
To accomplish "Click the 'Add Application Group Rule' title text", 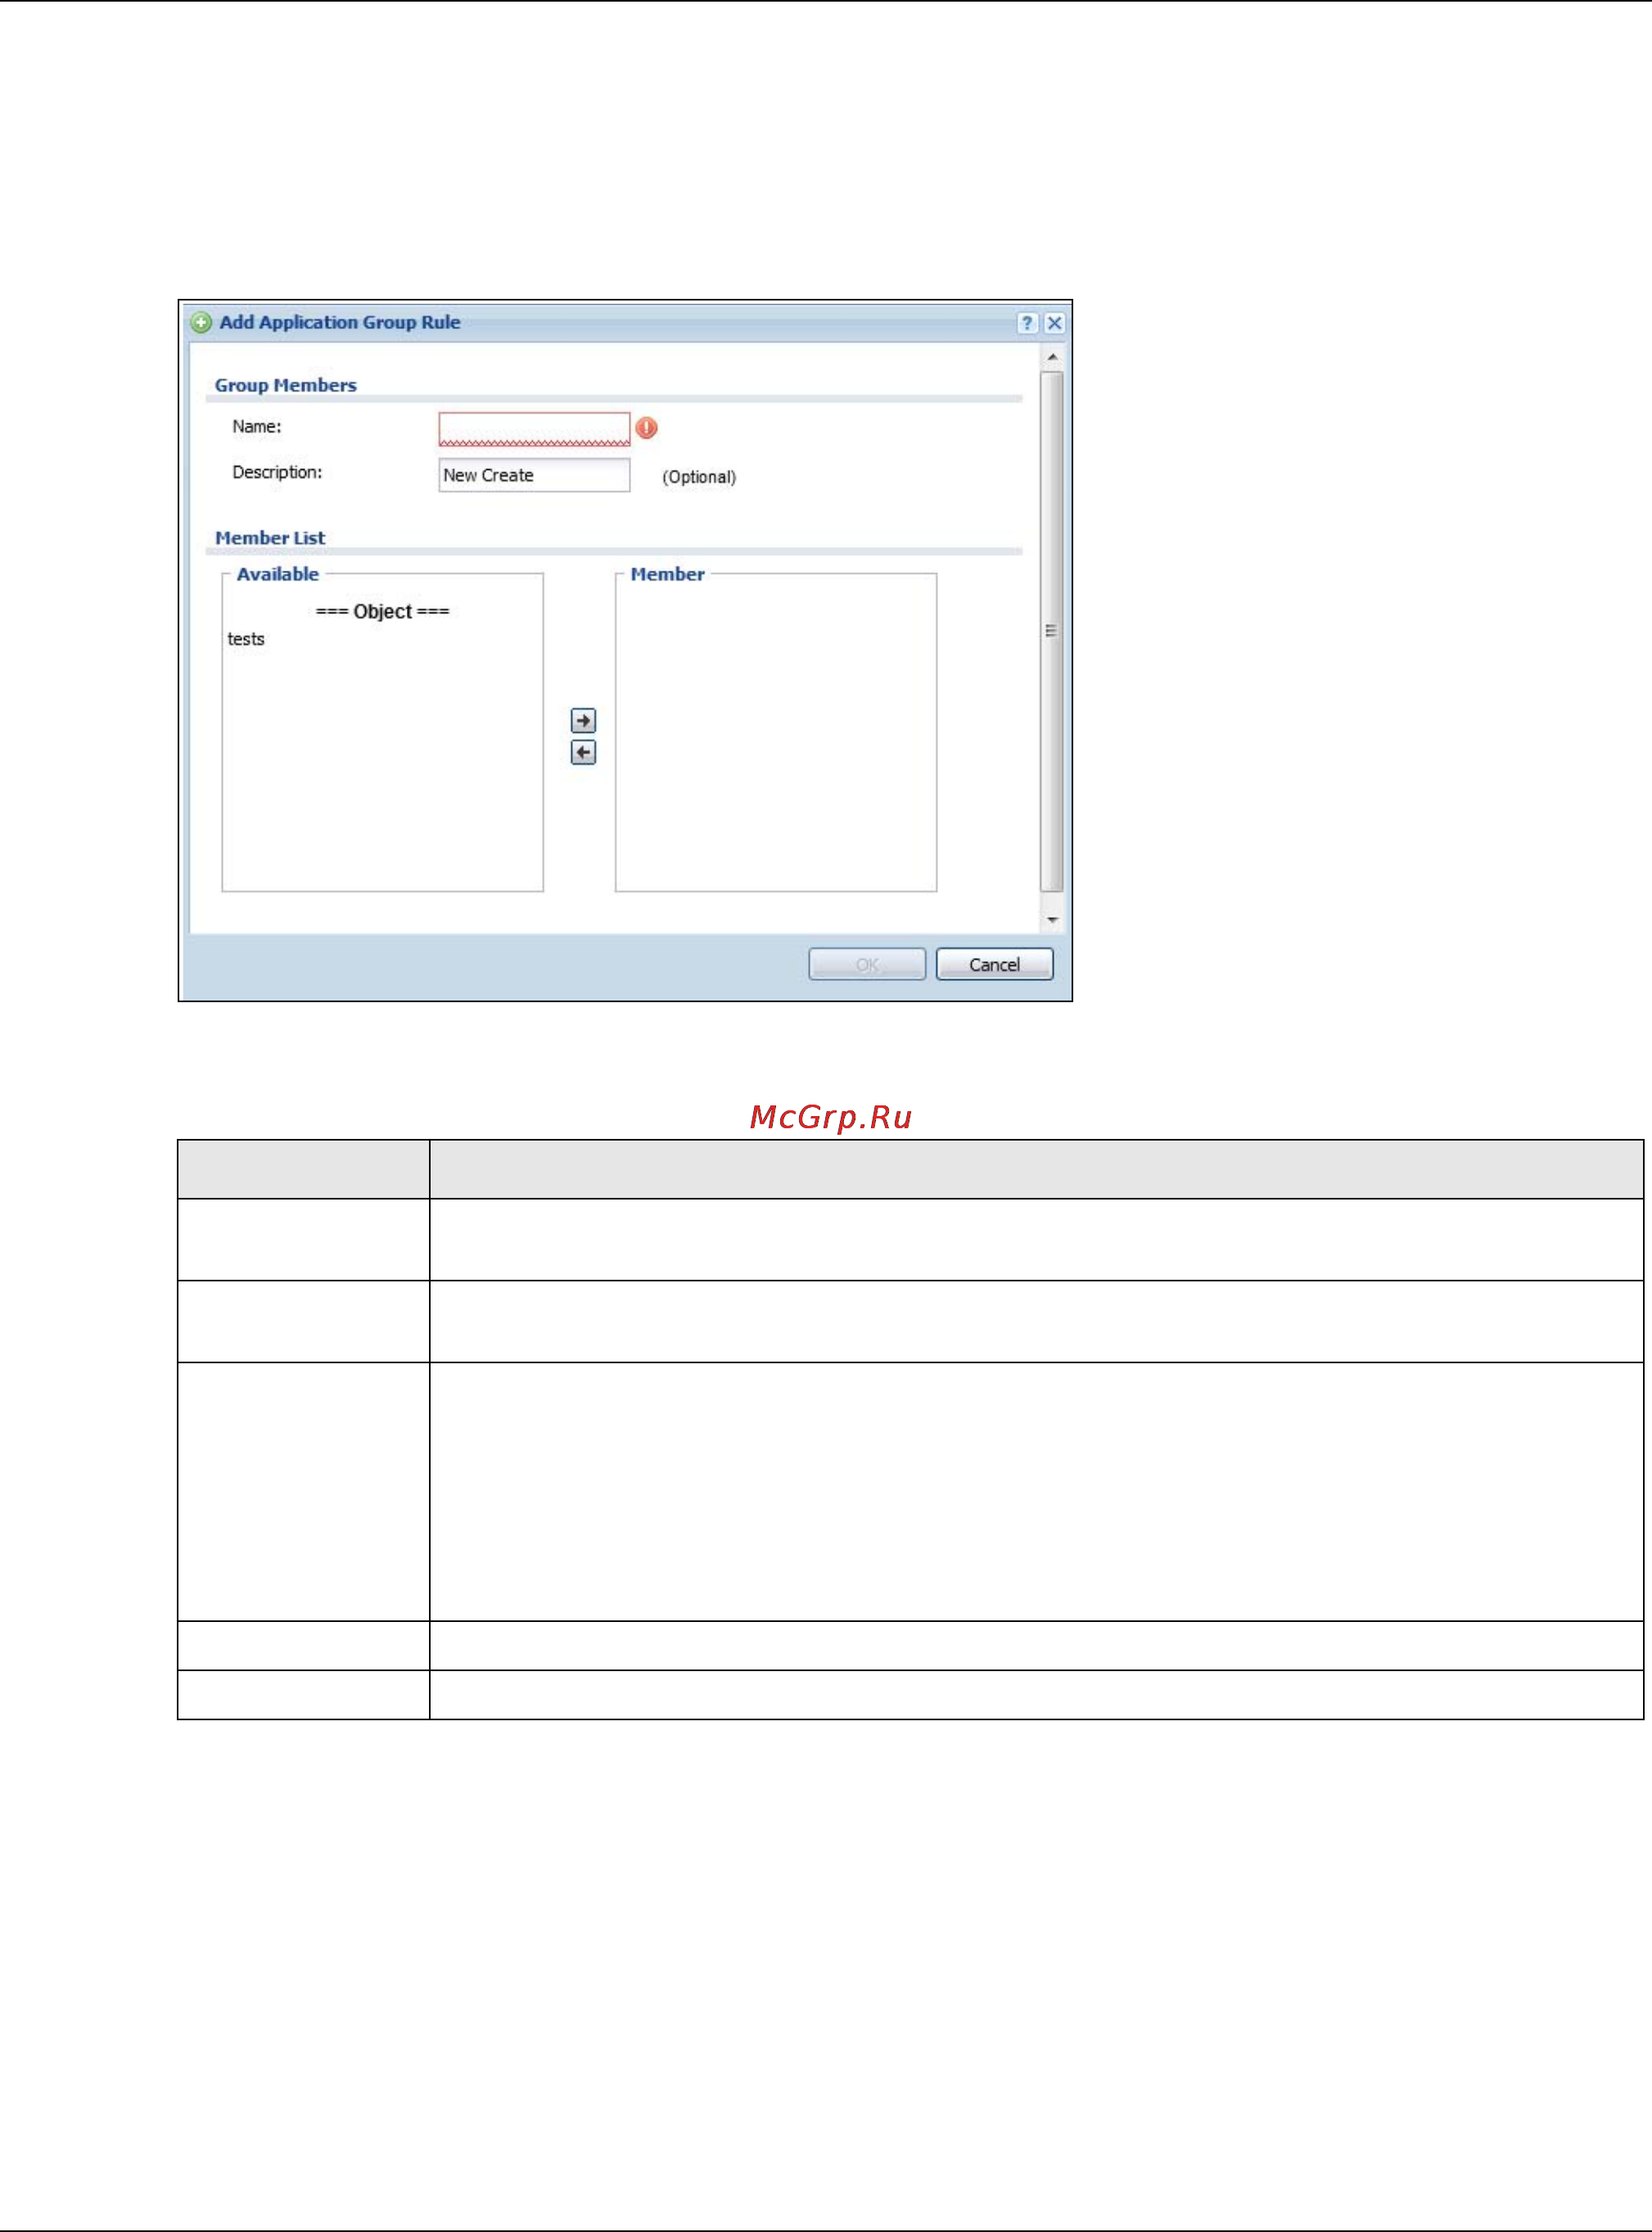I will 340,322.
